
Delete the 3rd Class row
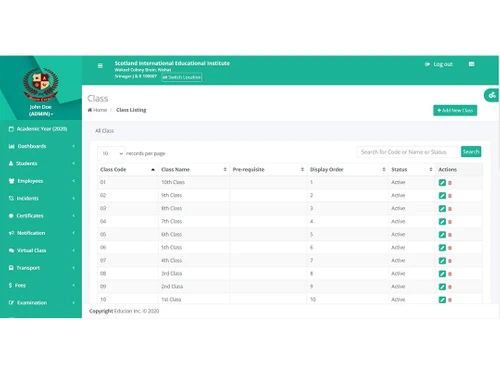coord(450,274)
